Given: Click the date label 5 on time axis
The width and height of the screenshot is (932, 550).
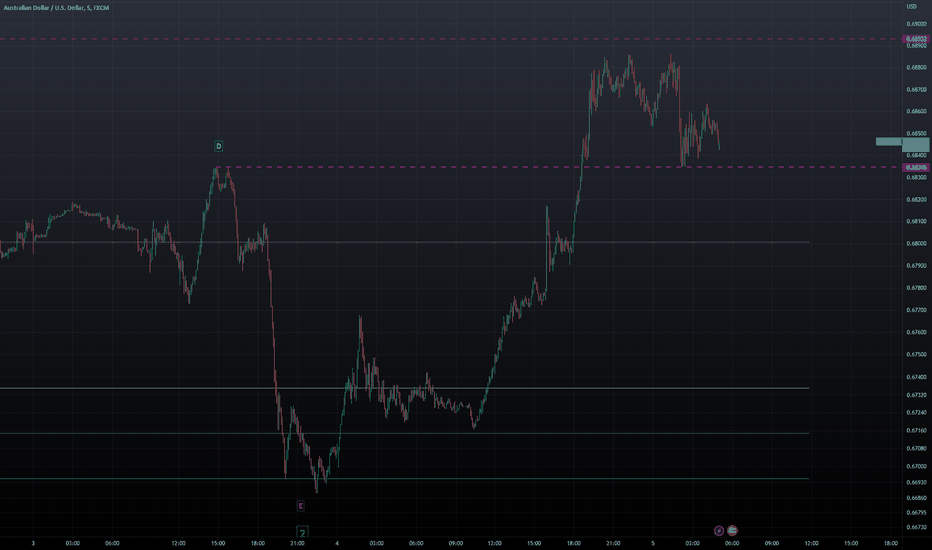Looking at the screenshot, I should (653, 543).
